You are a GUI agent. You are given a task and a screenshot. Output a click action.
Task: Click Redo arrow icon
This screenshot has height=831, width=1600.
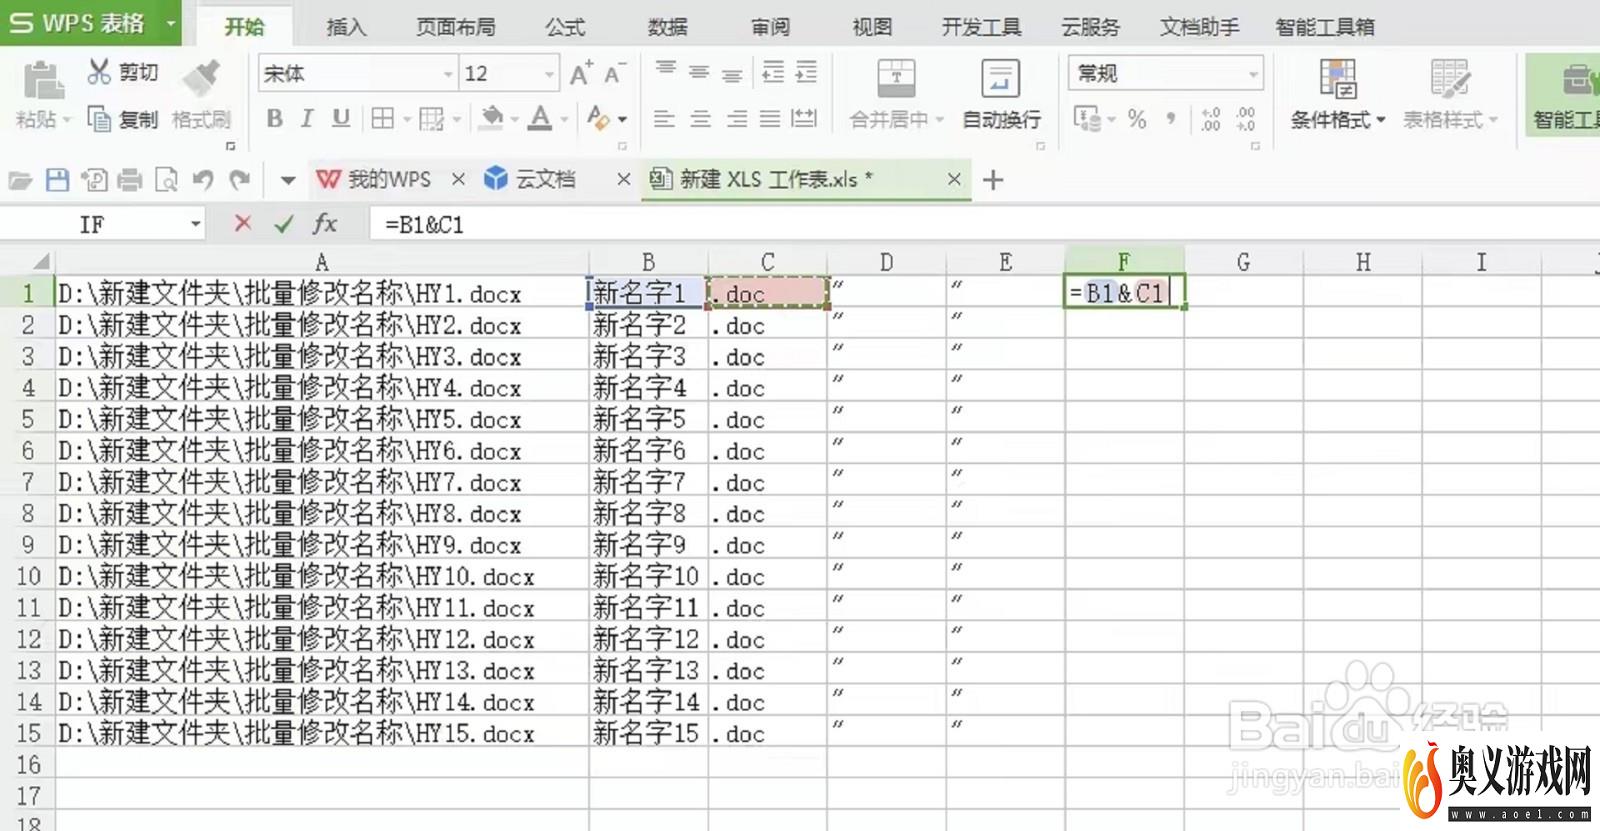(x=239, y=180)
